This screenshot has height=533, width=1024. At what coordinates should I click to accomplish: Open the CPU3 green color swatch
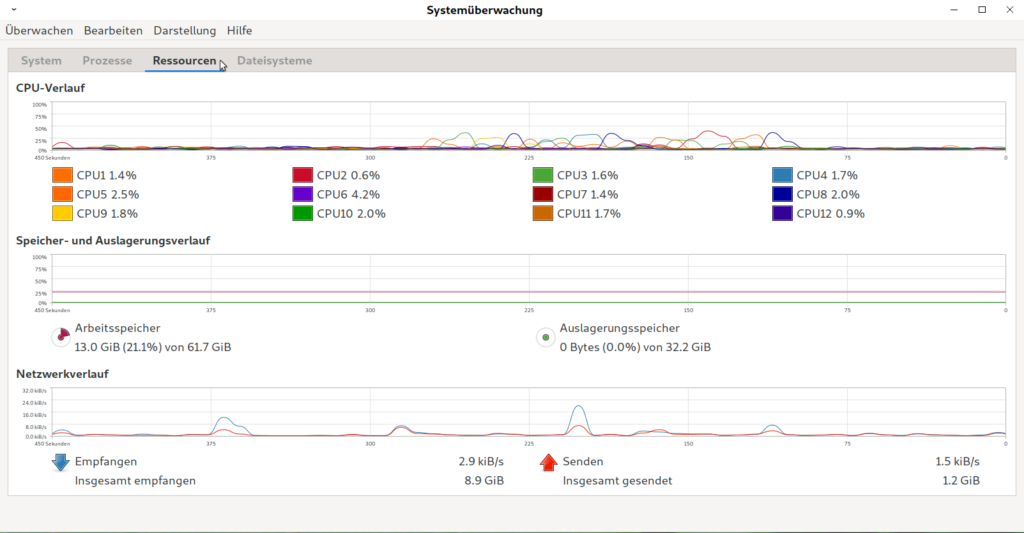coord(543,175)
